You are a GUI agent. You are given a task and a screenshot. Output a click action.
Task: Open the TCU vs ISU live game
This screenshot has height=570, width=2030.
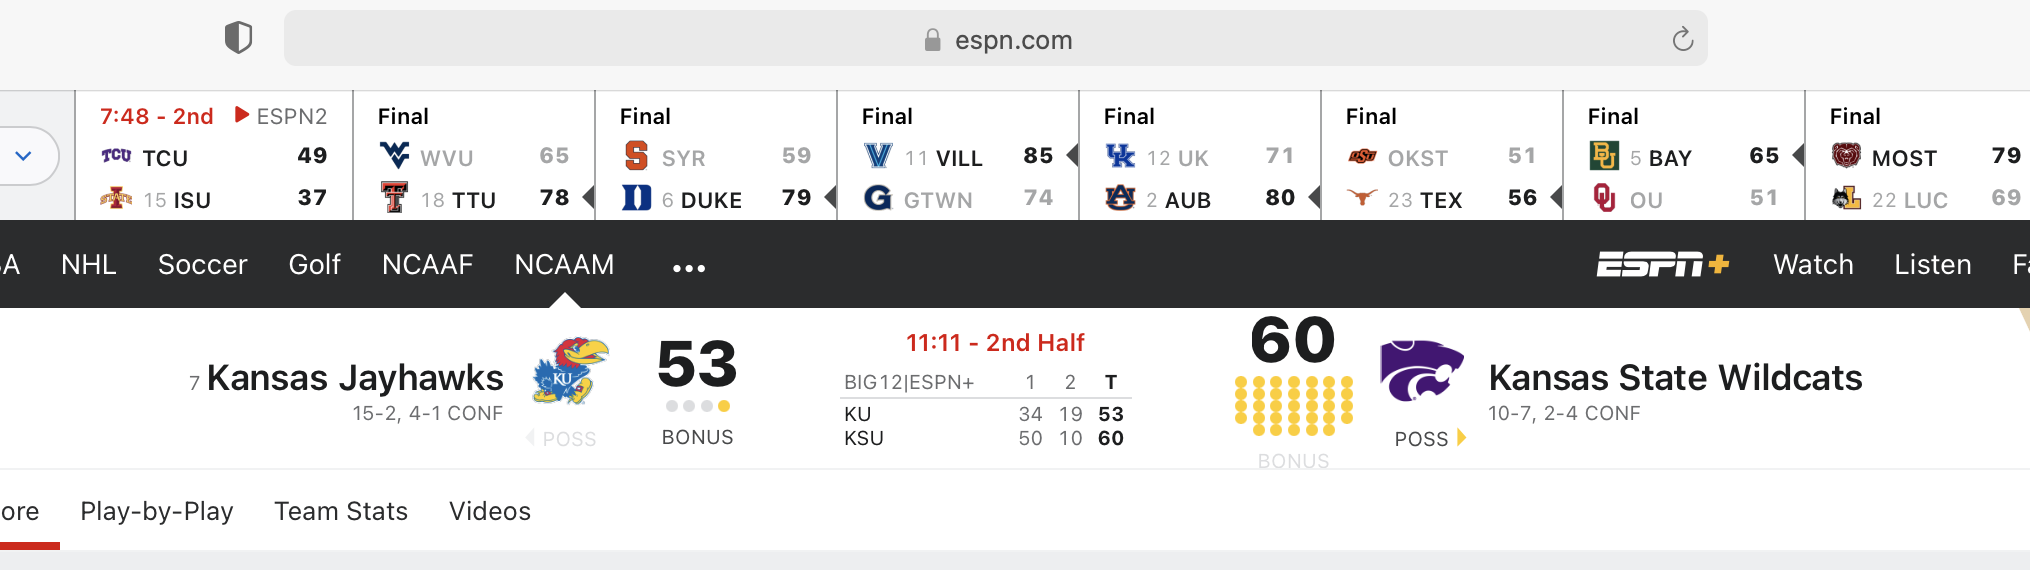click(214, 156)
